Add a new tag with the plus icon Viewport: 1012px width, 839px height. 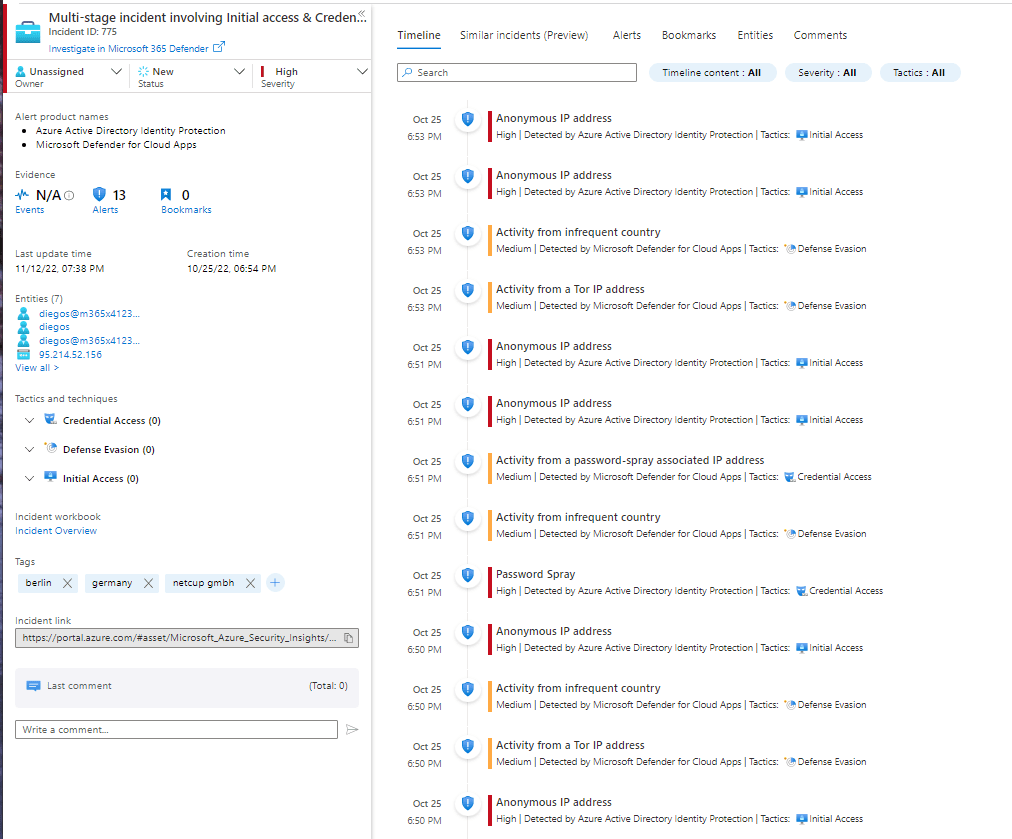coord(275,582)
